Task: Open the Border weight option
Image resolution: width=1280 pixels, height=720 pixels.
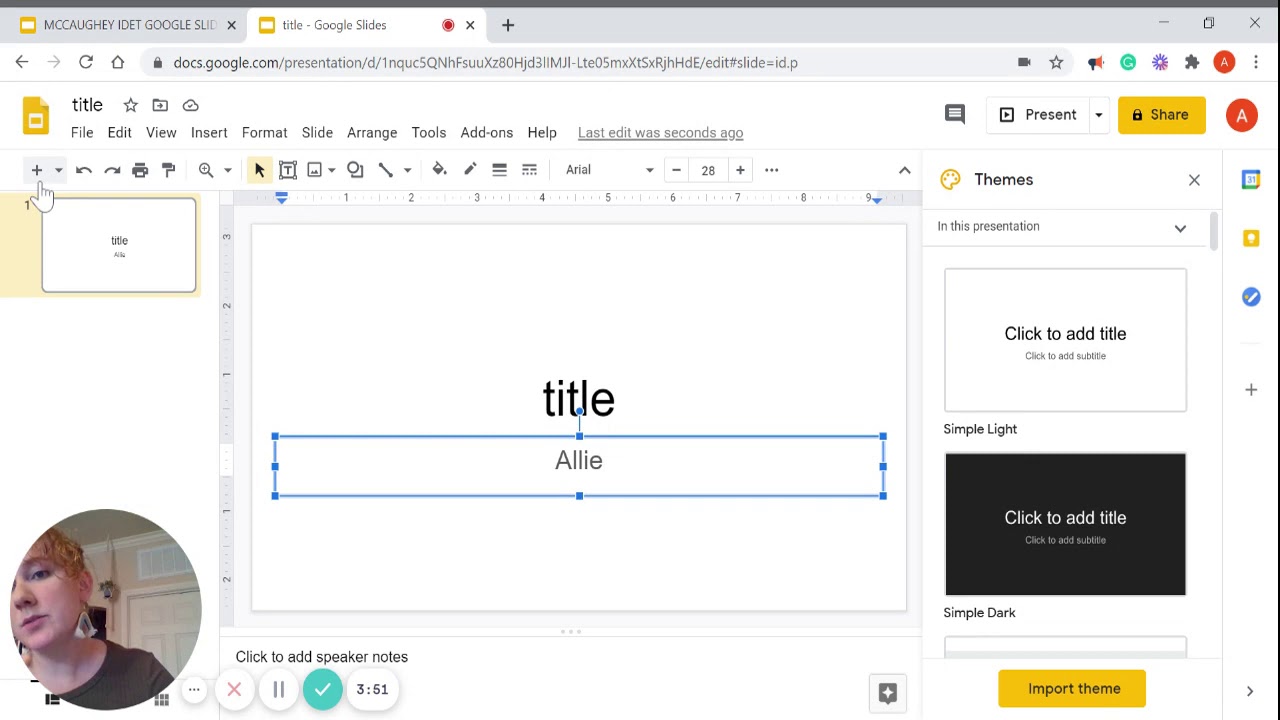Action: (499, 170)
